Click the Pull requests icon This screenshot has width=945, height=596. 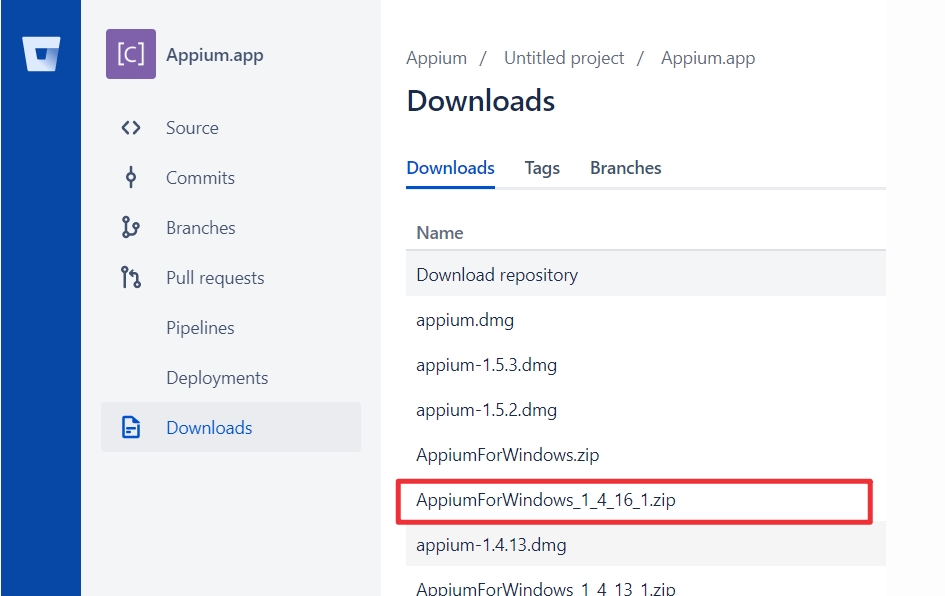pos(131,278)
